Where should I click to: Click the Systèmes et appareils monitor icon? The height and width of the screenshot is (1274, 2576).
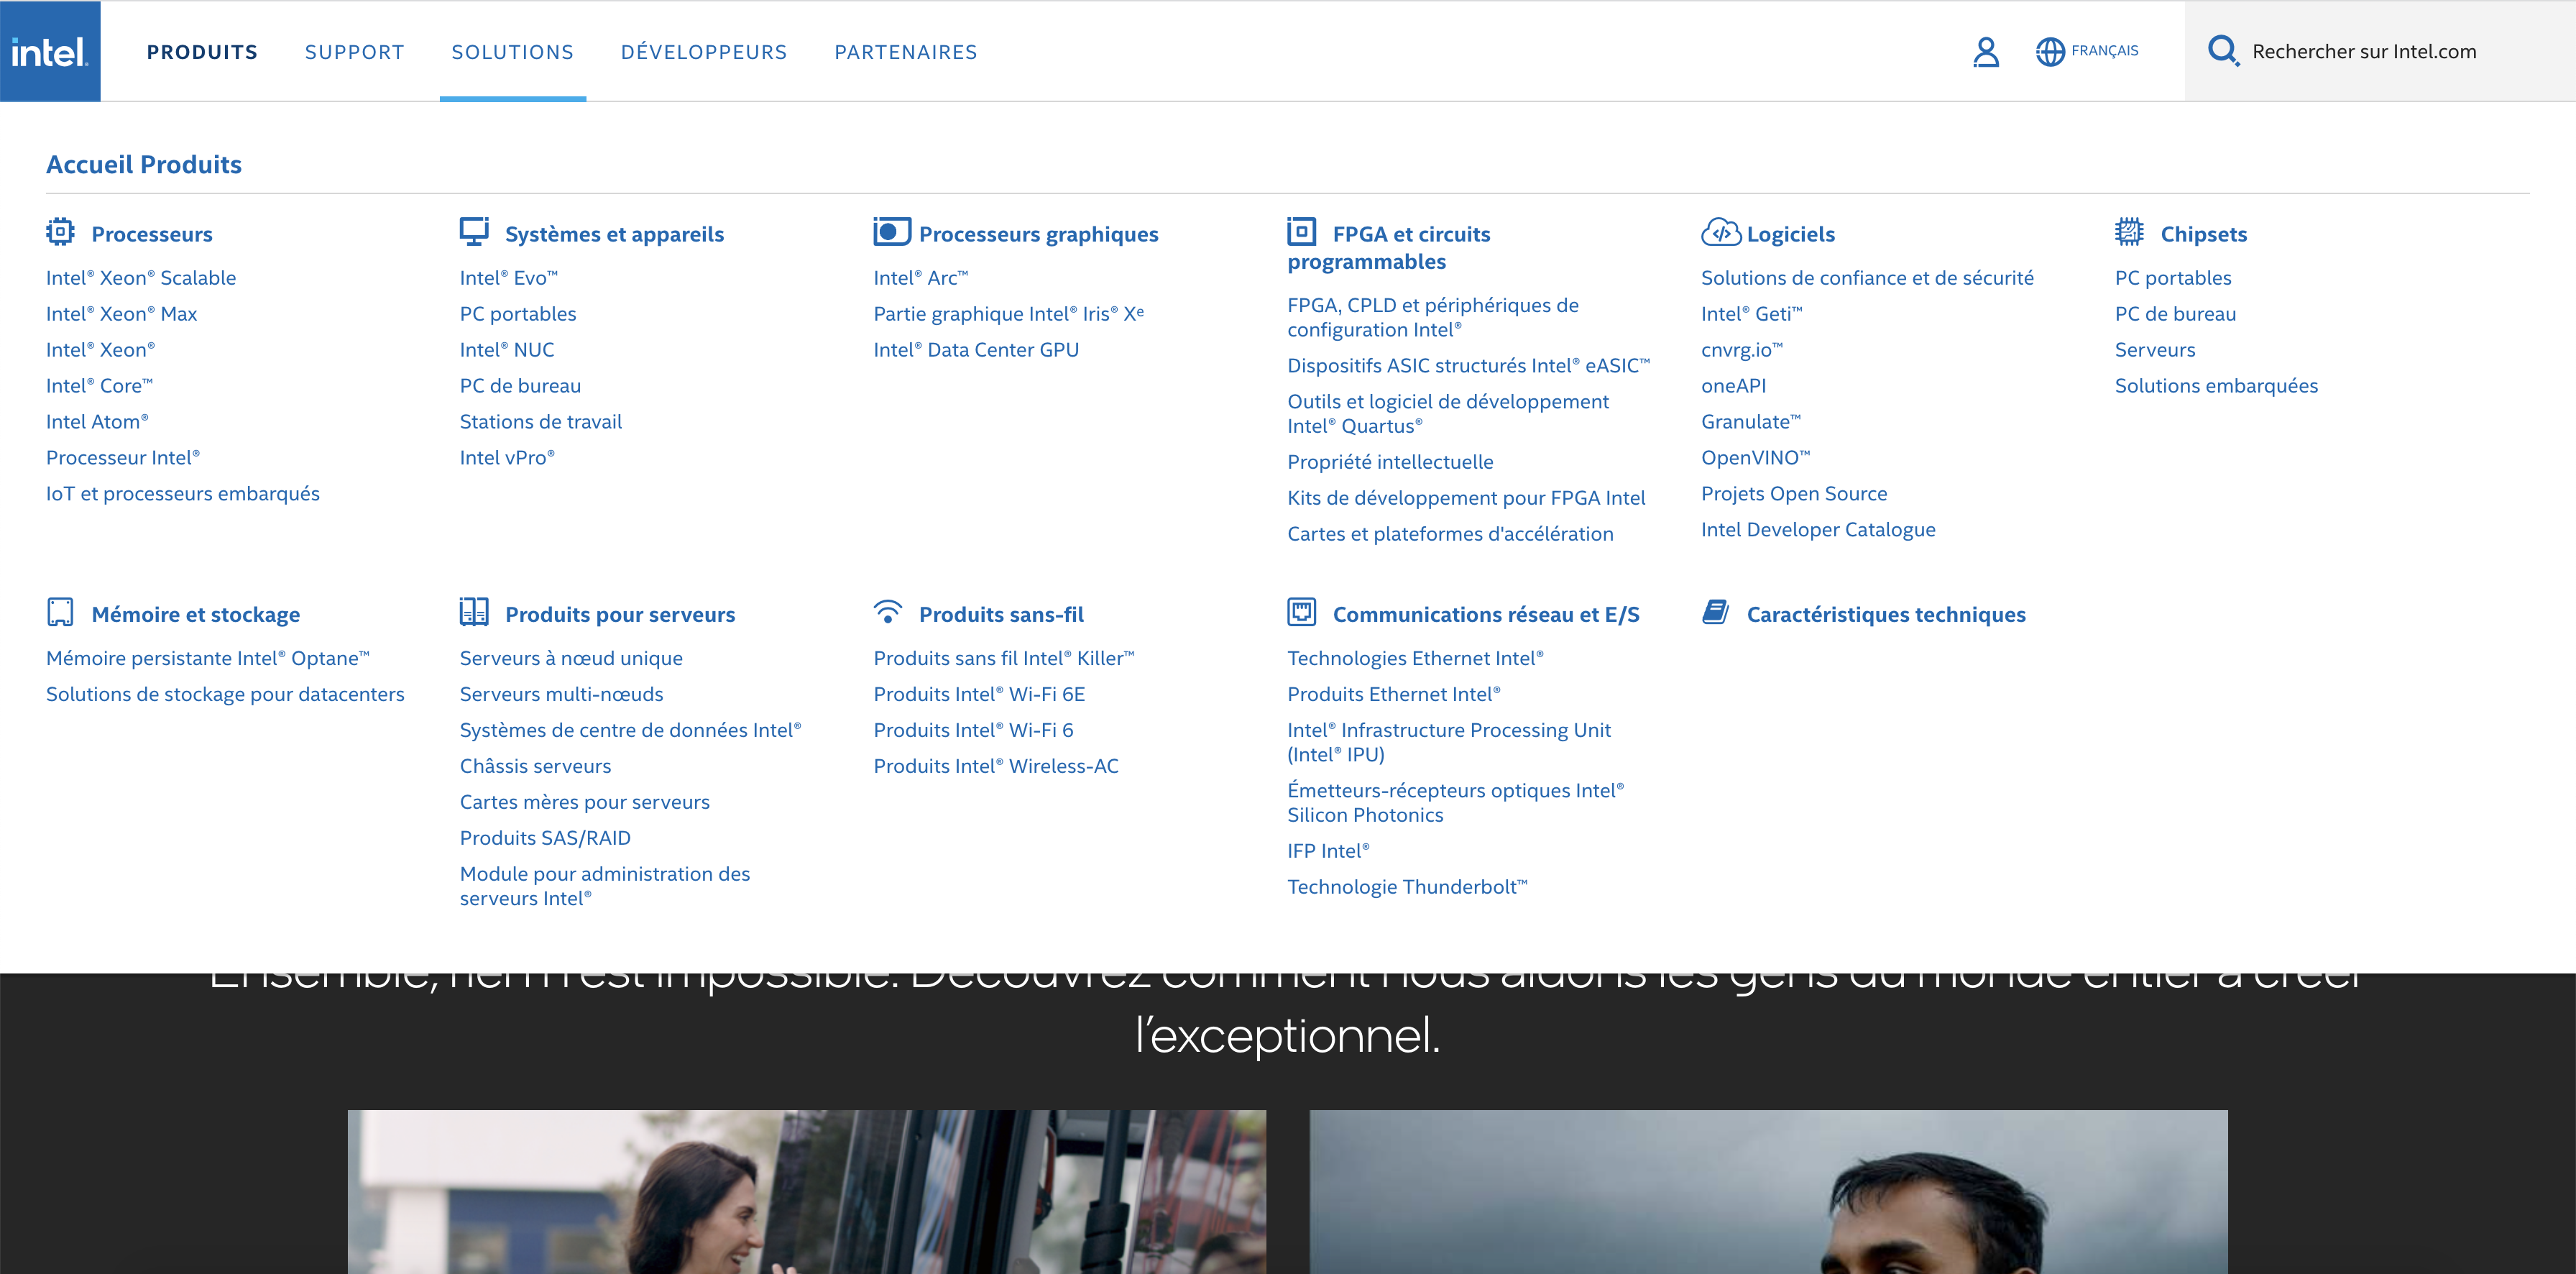[474, 232]
